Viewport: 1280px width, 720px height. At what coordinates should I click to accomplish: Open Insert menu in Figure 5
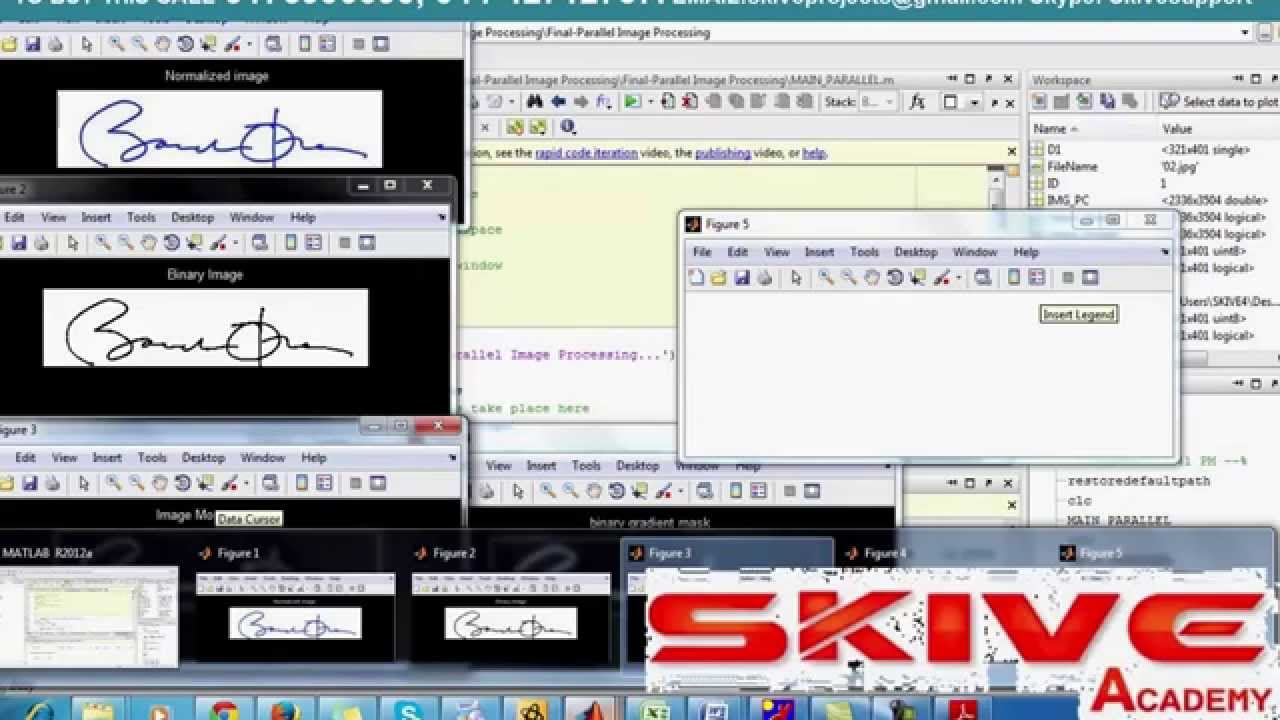(819, 252)
